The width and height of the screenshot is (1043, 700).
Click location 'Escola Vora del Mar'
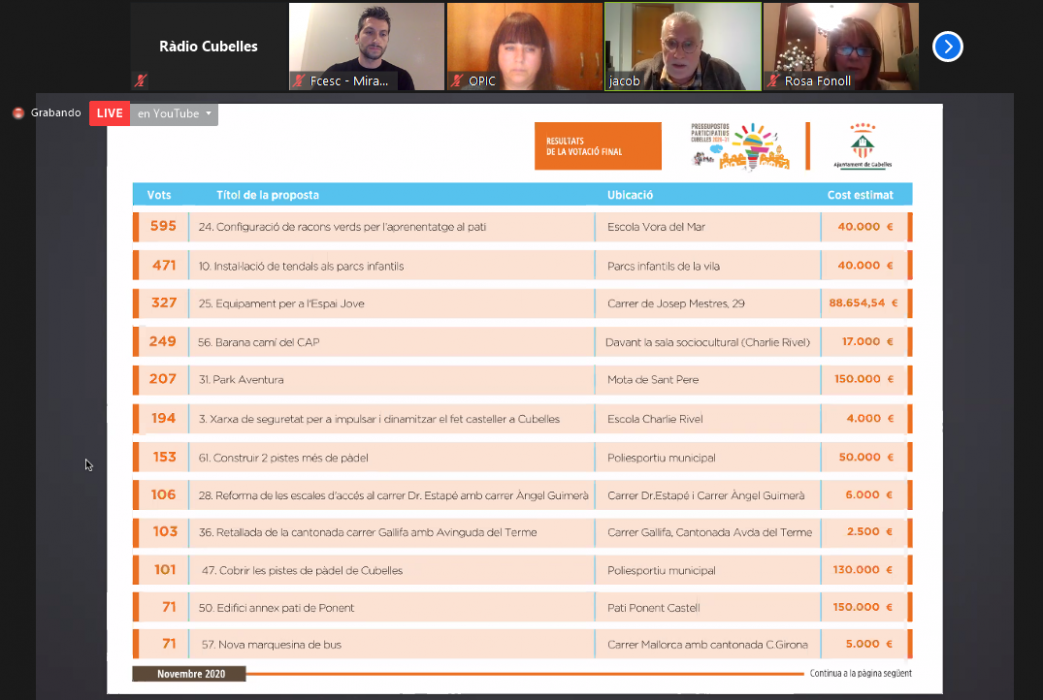click(656, 227)
